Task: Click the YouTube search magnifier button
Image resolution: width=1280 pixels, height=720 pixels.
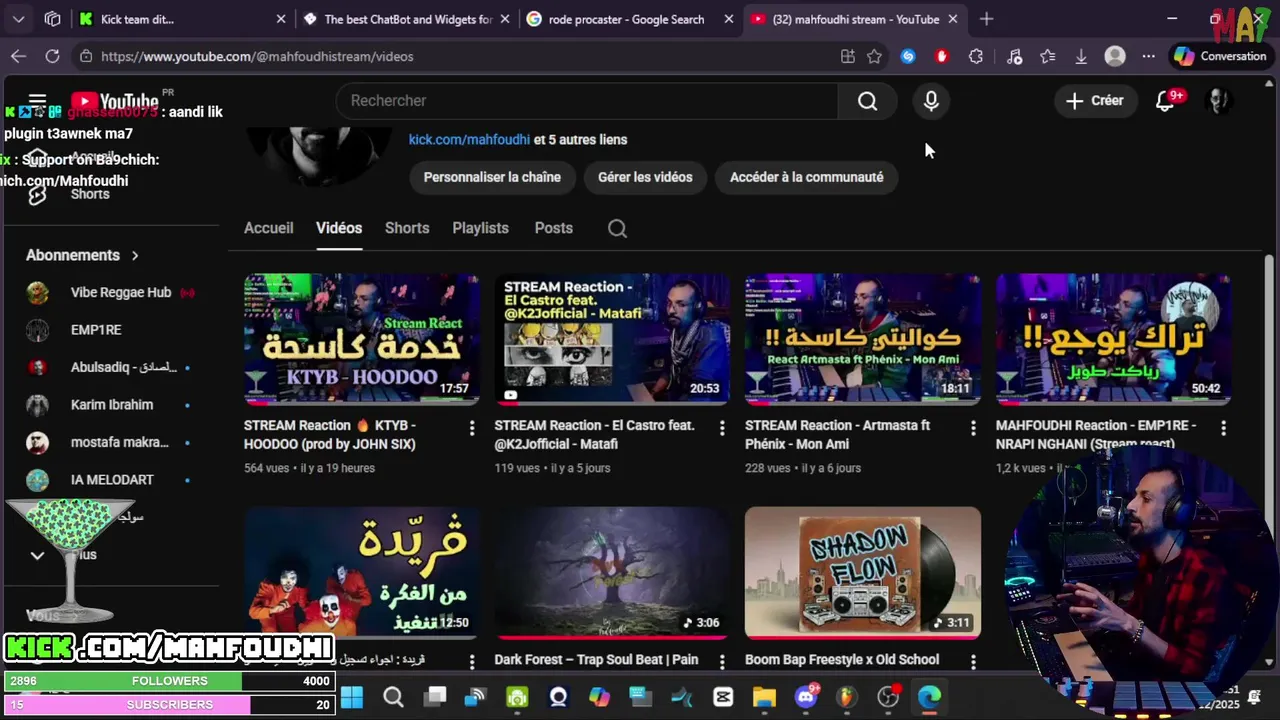Action: coord(867,101)
